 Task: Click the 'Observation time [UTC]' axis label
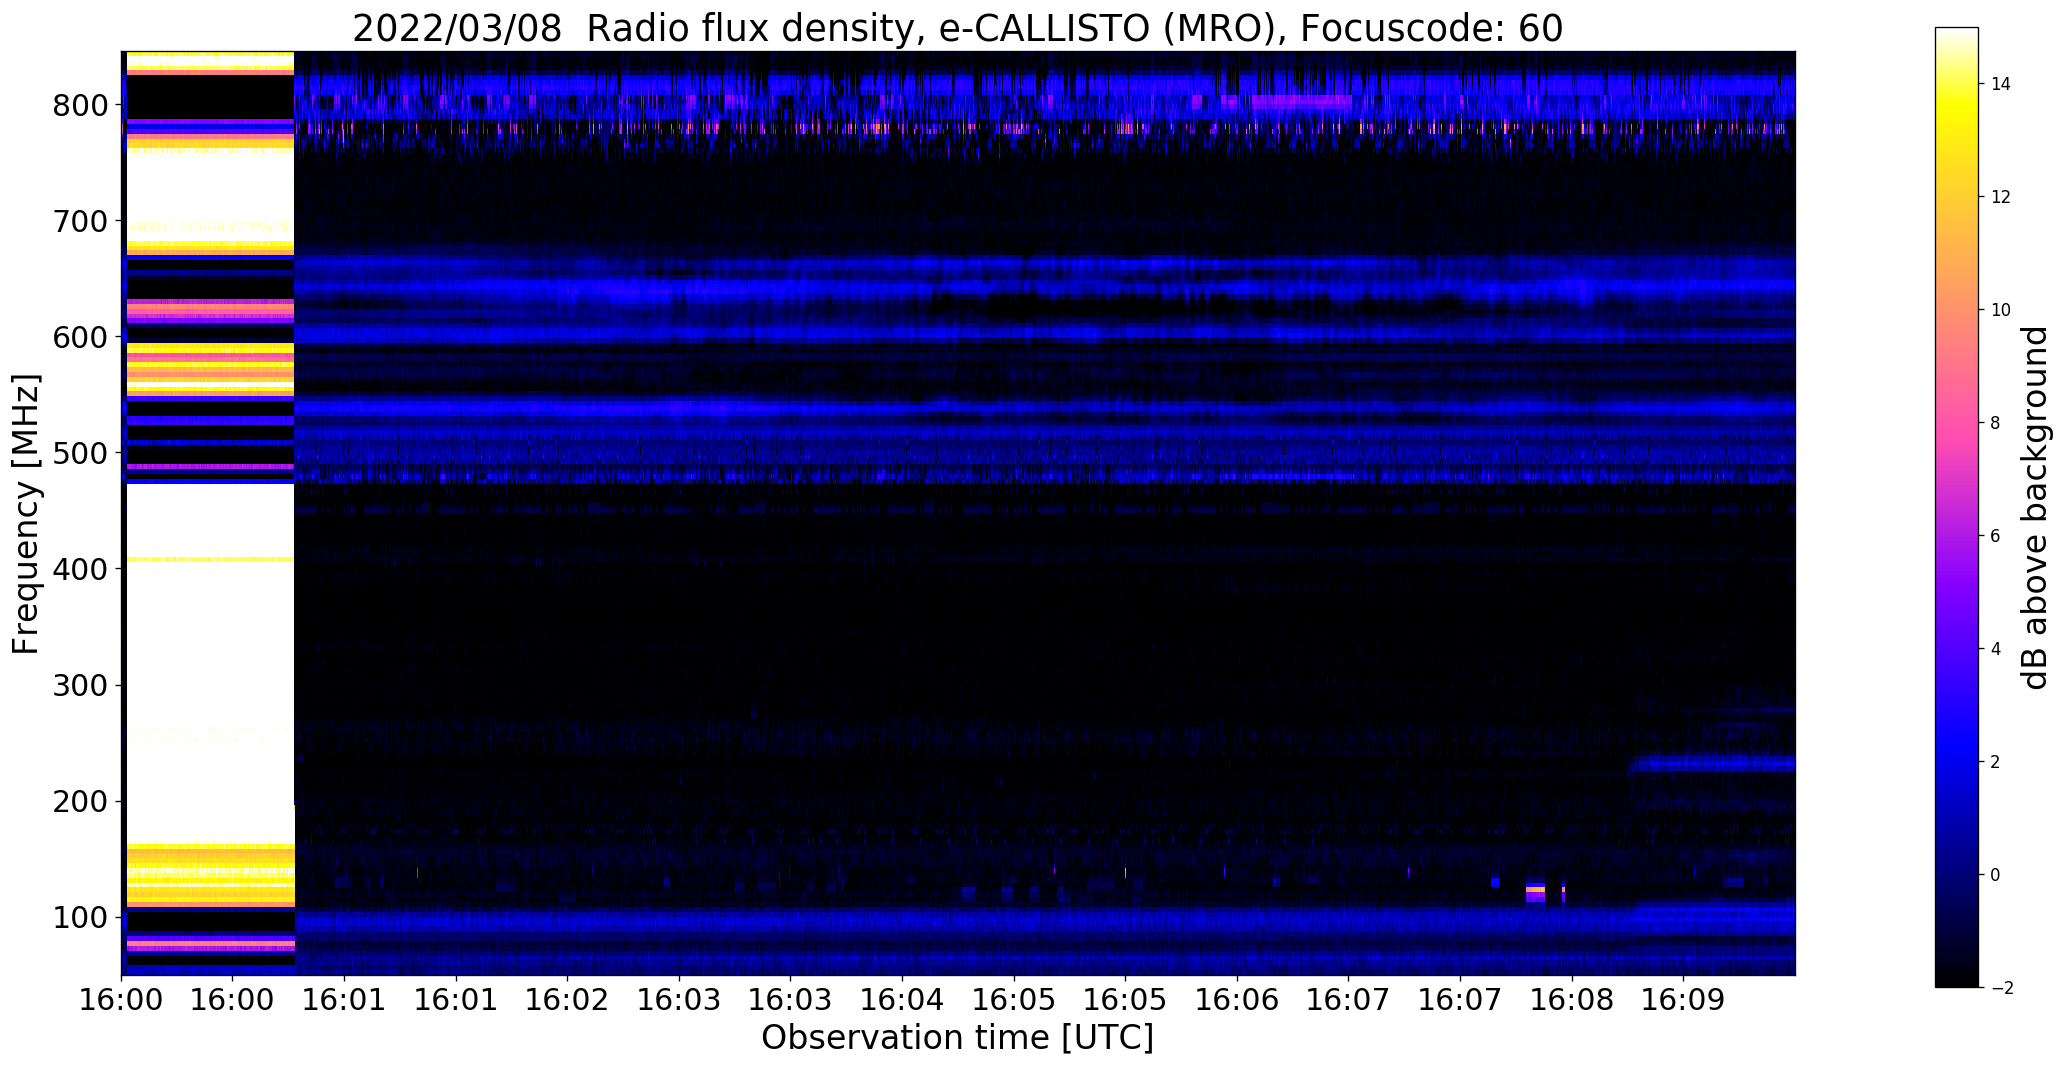pos(957,1038)
